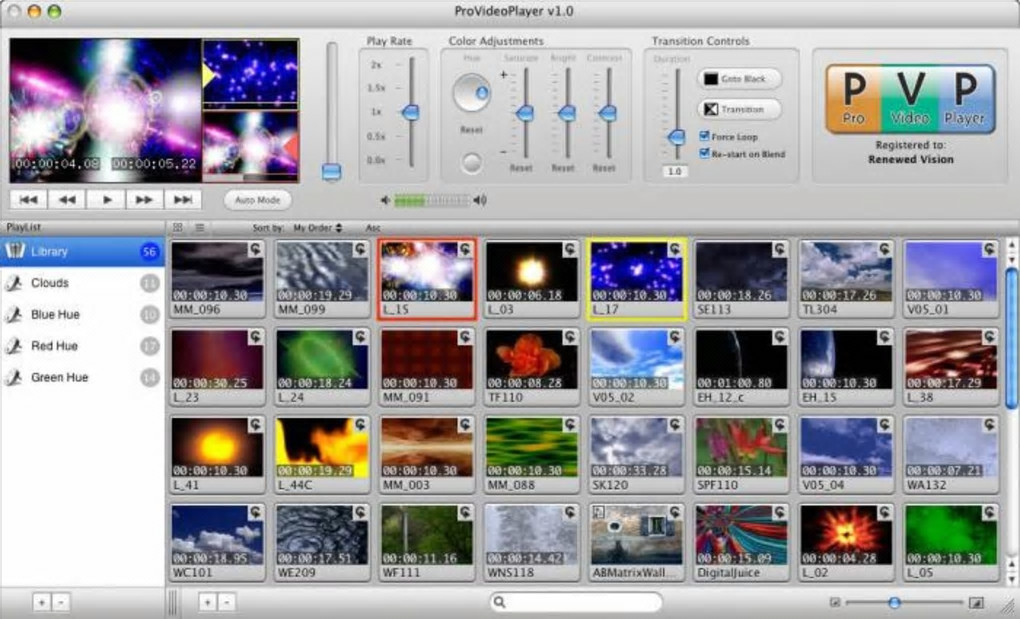The image size is (1020, 619).
Task: Toggle Asc sort direction
Action: tap(372, 228)
